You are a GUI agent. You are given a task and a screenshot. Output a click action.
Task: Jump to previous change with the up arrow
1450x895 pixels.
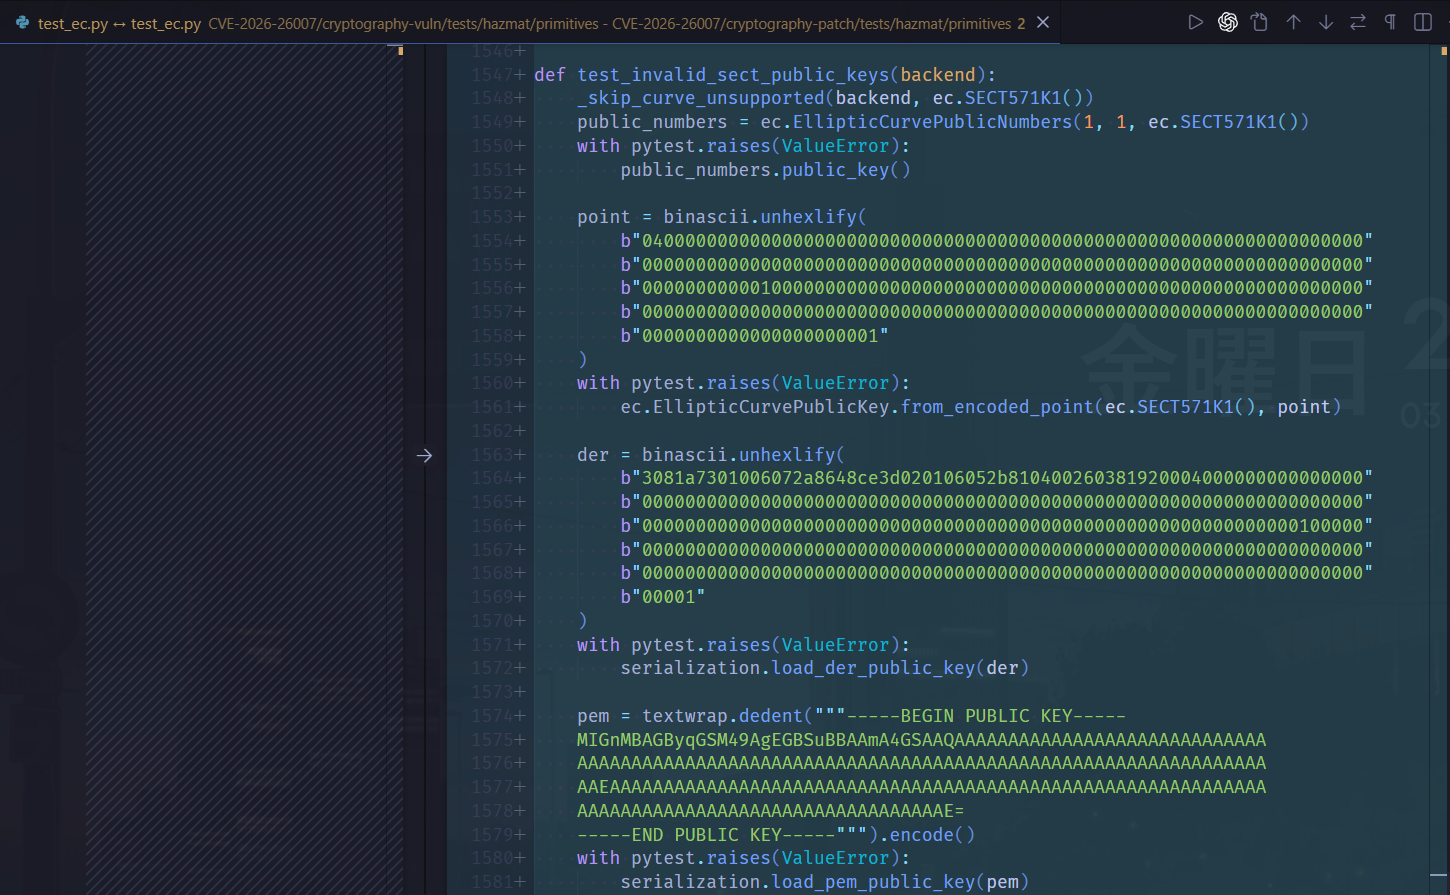tap(1293, 21)
